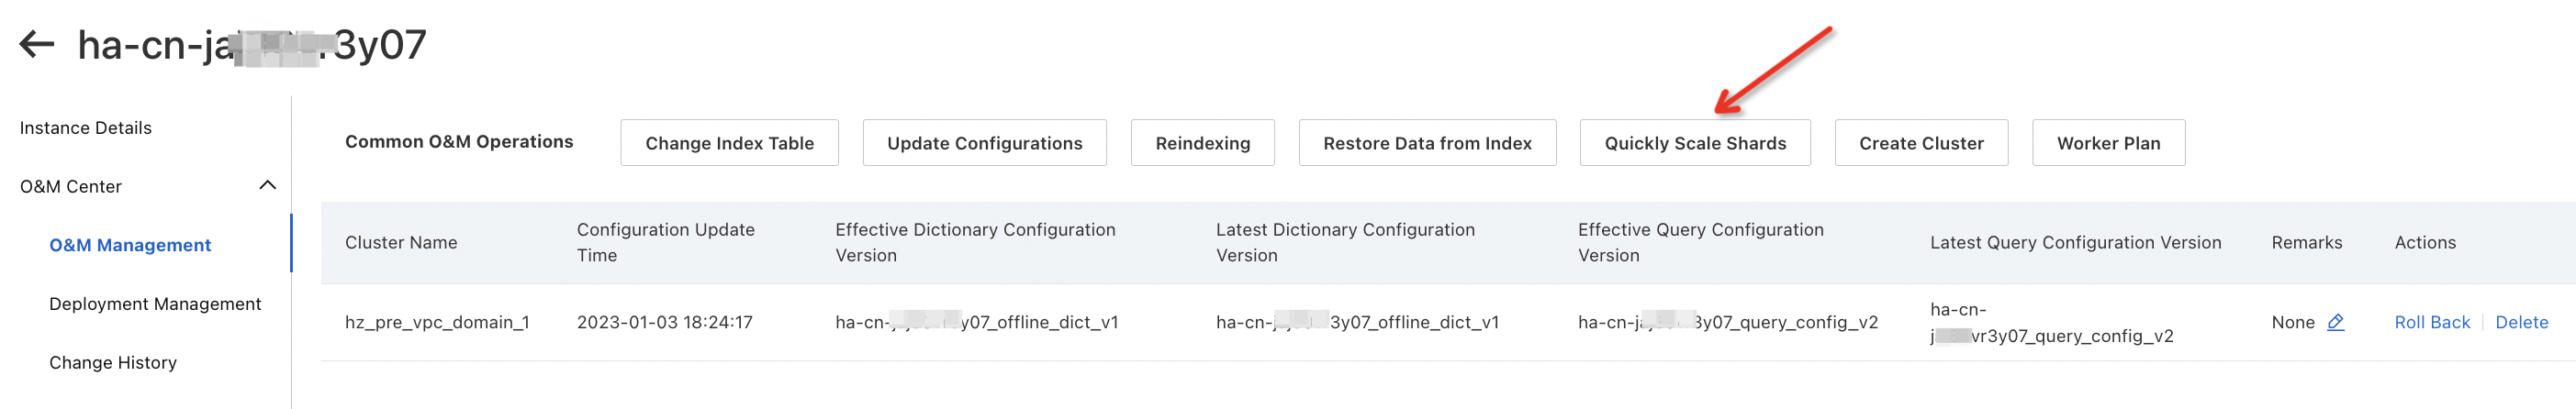Delete the hz_pre_vpc_domain_1 cluster
The width and height of the screenshot is (2576, 409).
coord(2521,322)
